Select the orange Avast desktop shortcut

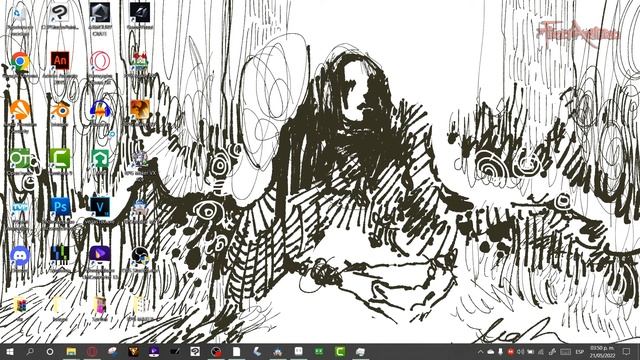[x=20, y=110]
